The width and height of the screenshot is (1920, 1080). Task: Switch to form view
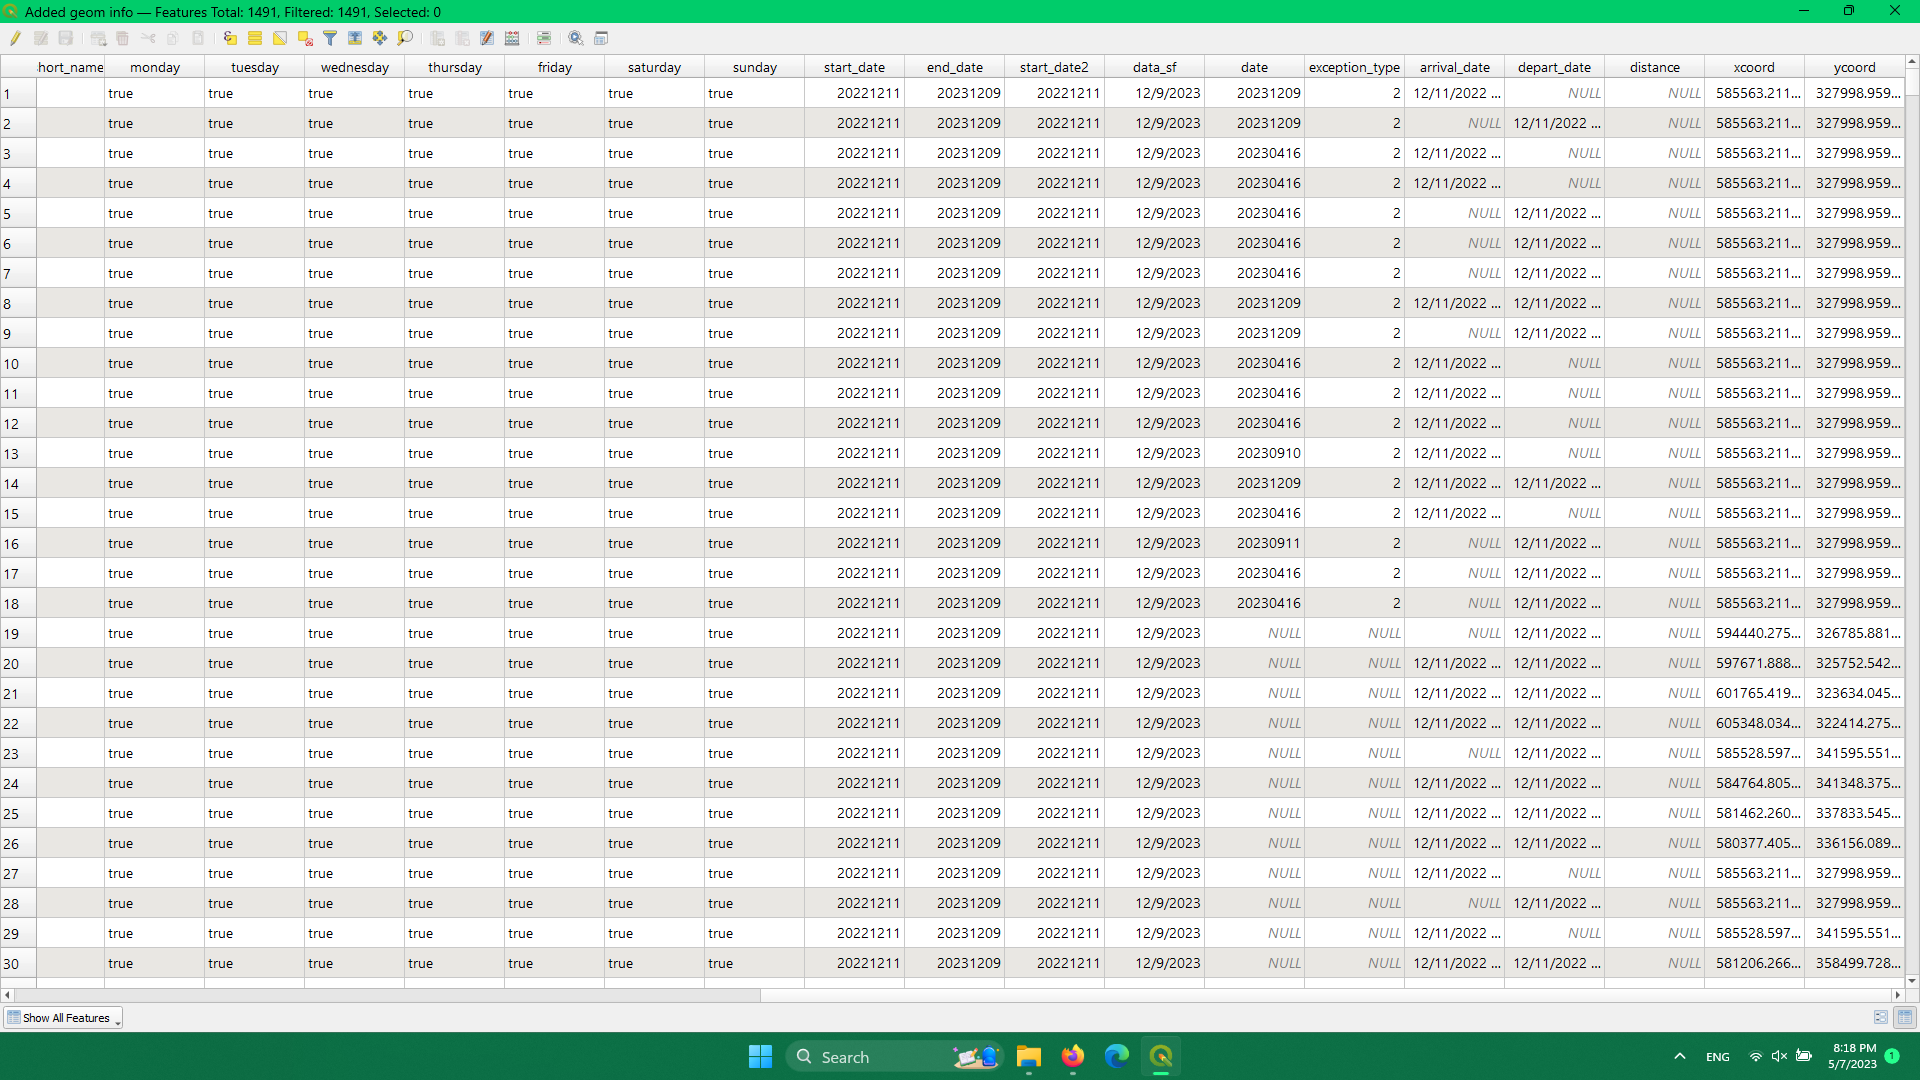point(1881,1017)
